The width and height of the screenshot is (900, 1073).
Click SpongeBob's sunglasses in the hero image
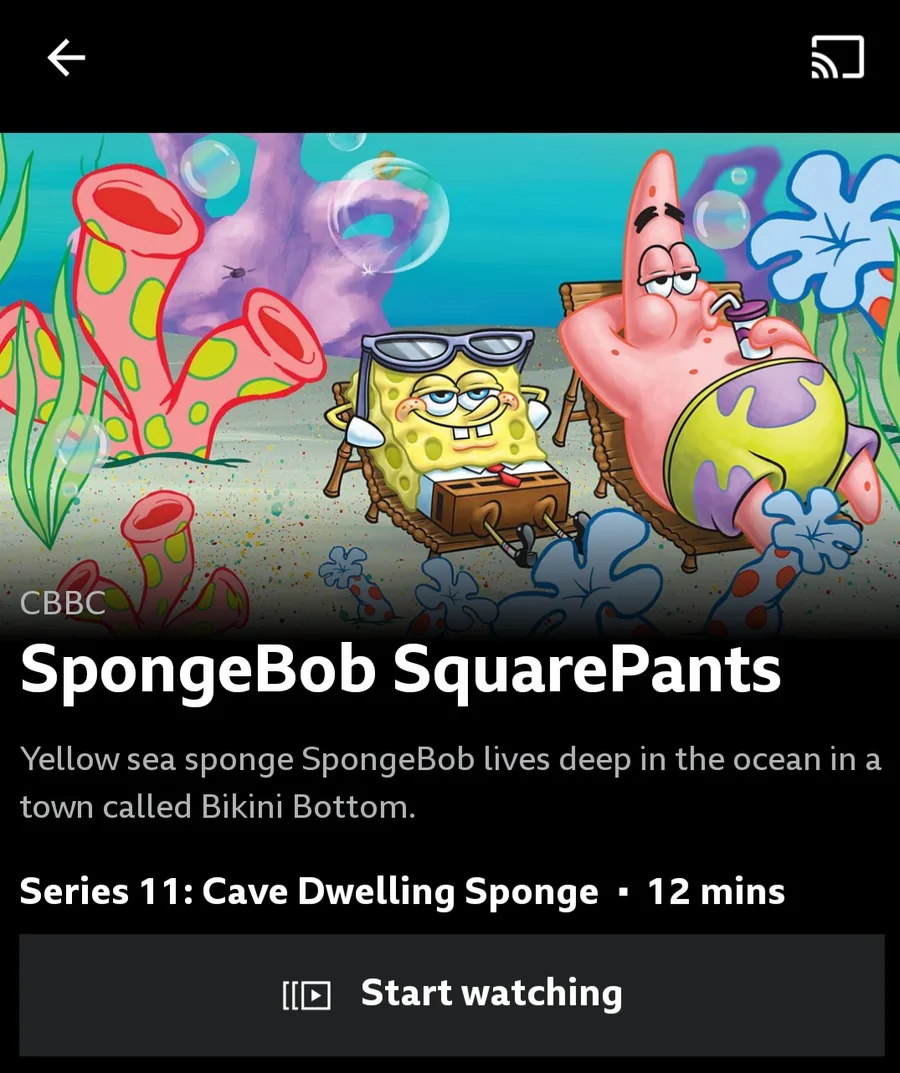point(448,350)
